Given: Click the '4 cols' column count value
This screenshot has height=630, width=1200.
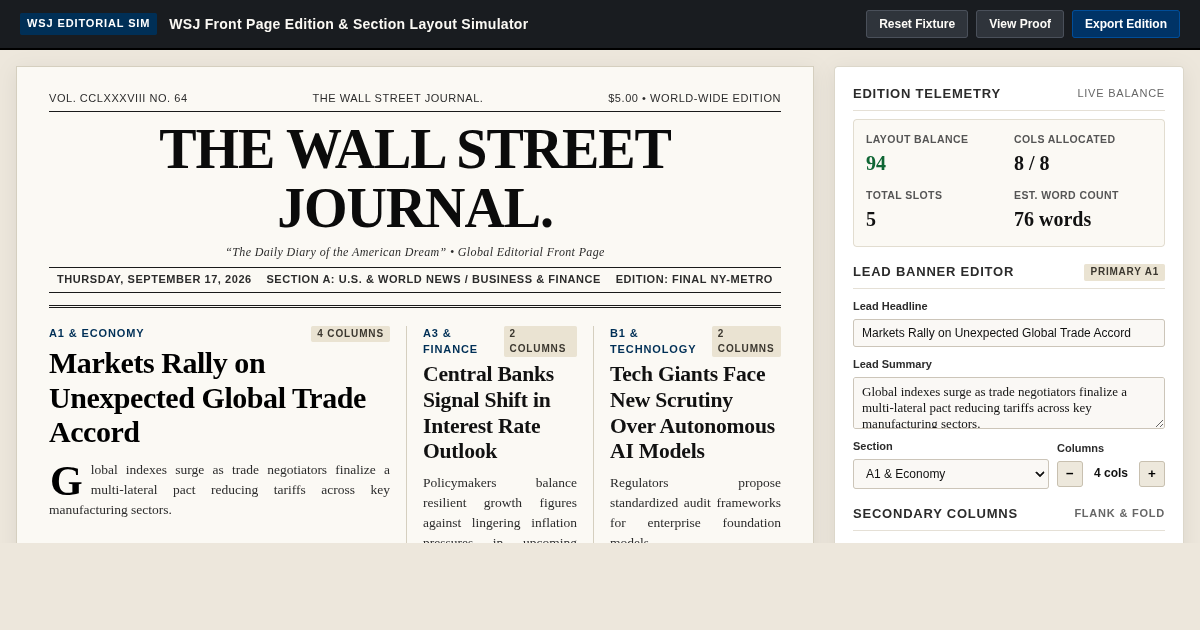Looking at the screenshot, I should [1111, 473].
